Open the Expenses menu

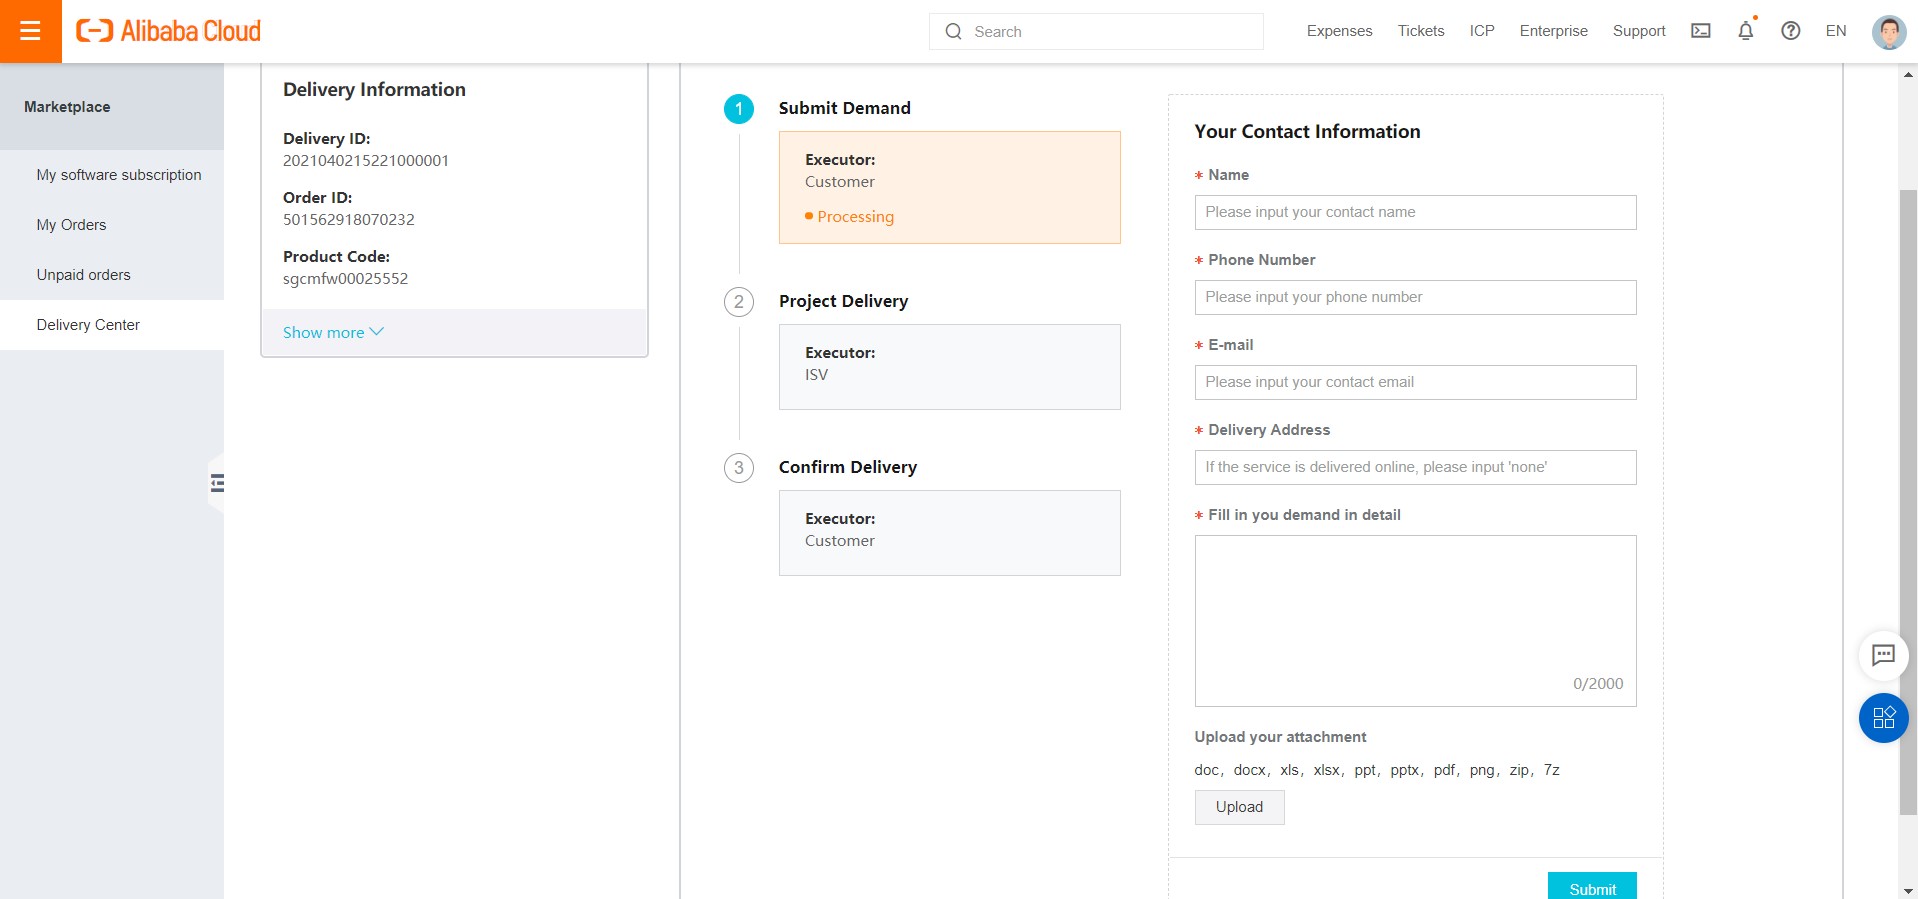[x=1339, y=31]
